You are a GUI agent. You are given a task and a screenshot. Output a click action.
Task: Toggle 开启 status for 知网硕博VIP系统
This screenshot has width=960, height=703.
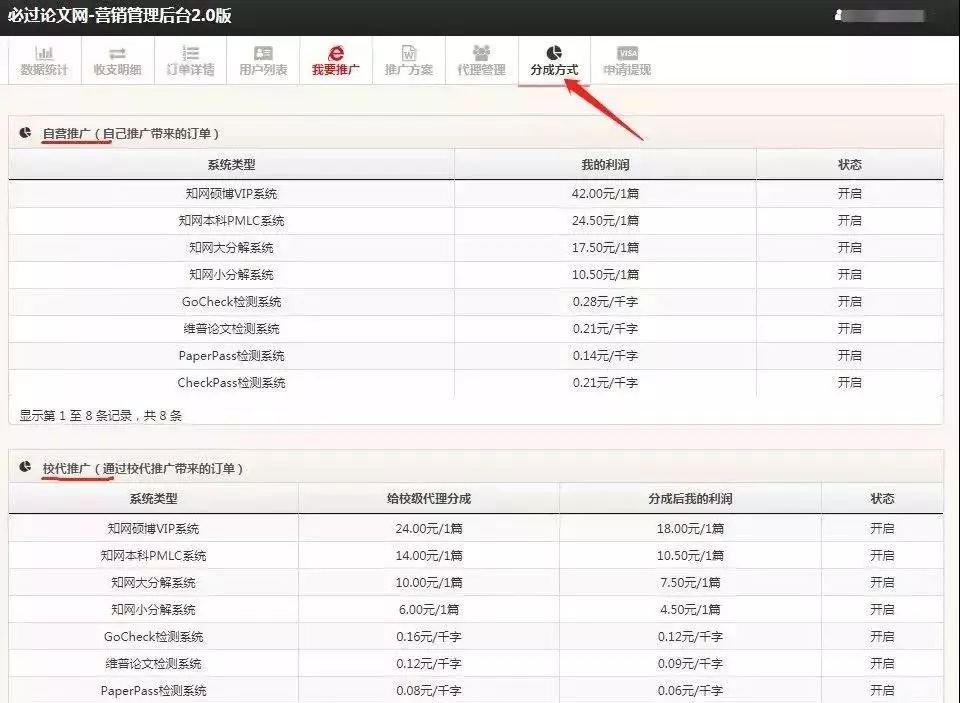coord(849,193)
